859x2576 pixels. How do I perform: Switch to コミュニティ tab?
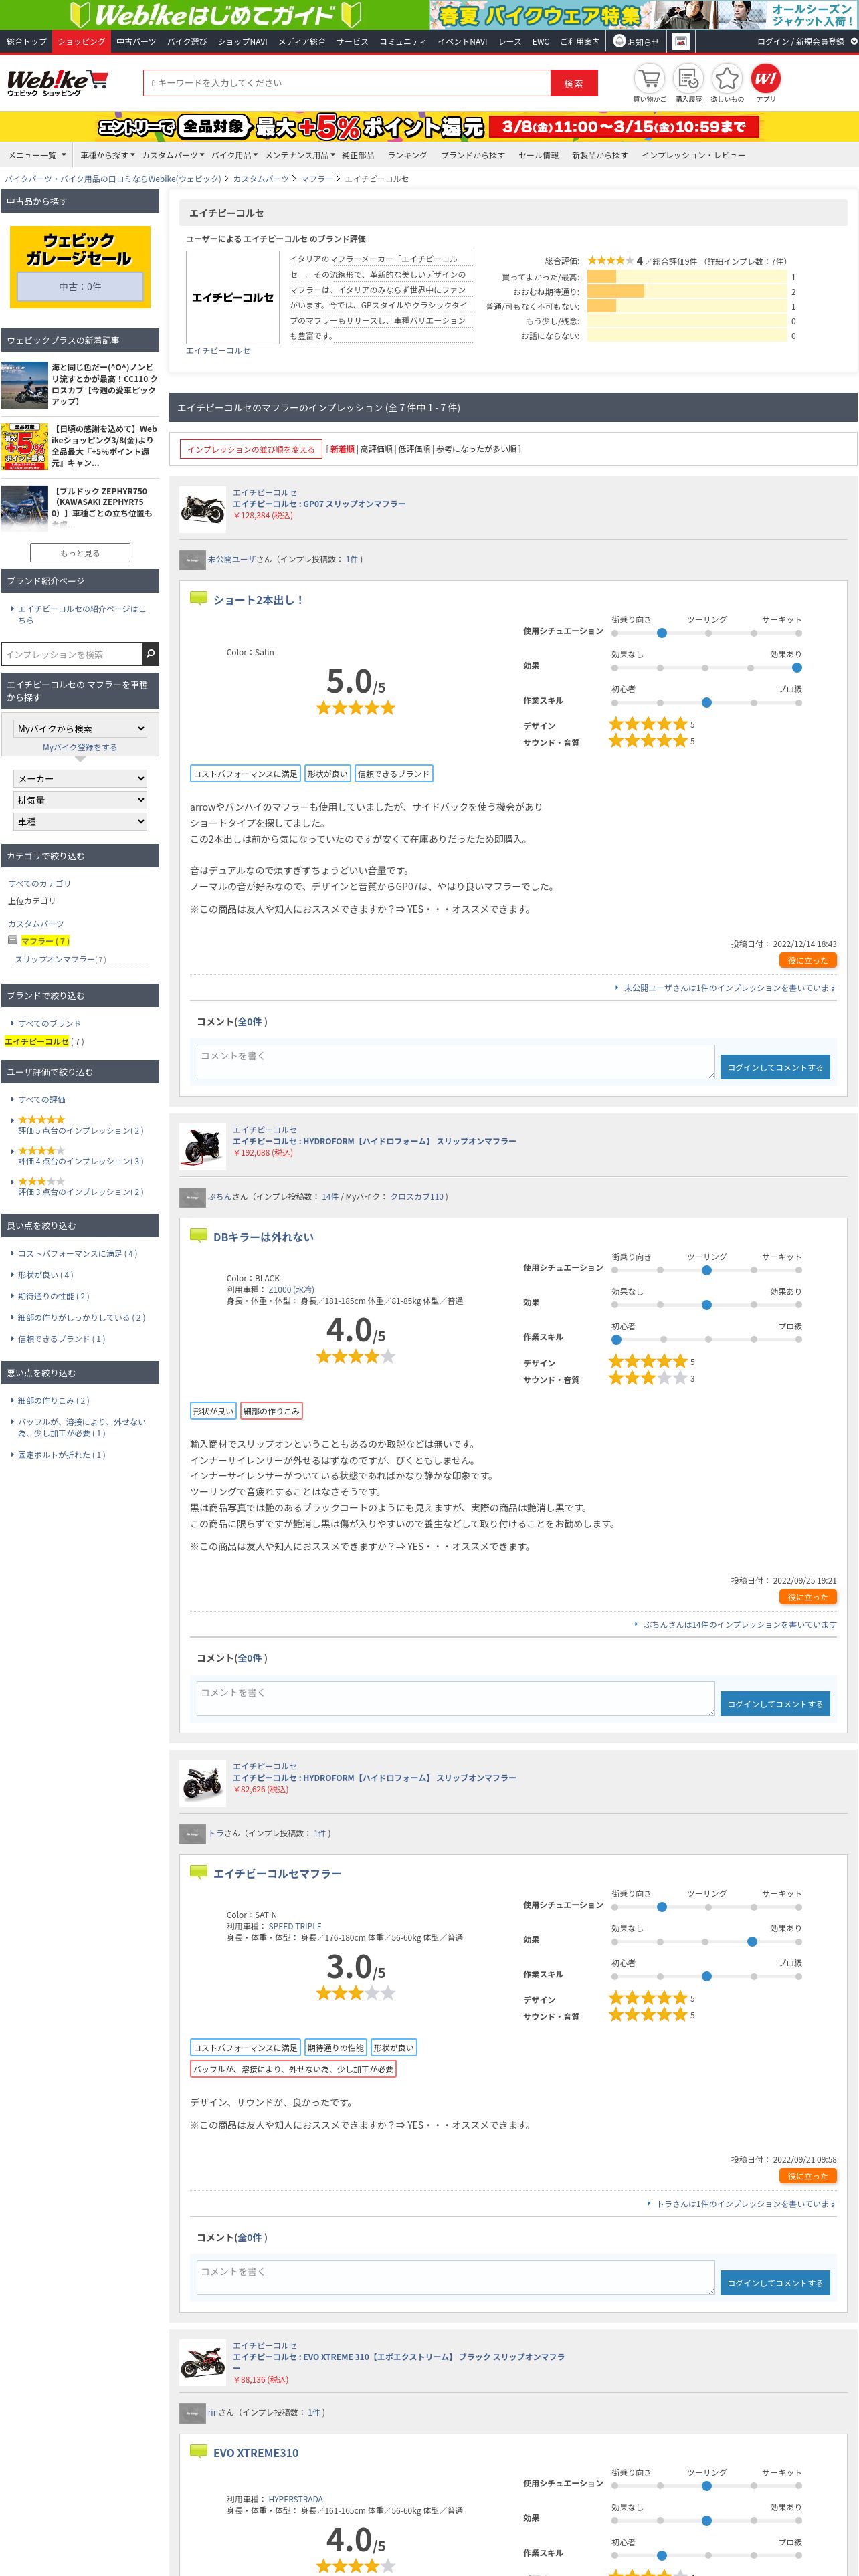pyautogui.click(x=402, y=42)
